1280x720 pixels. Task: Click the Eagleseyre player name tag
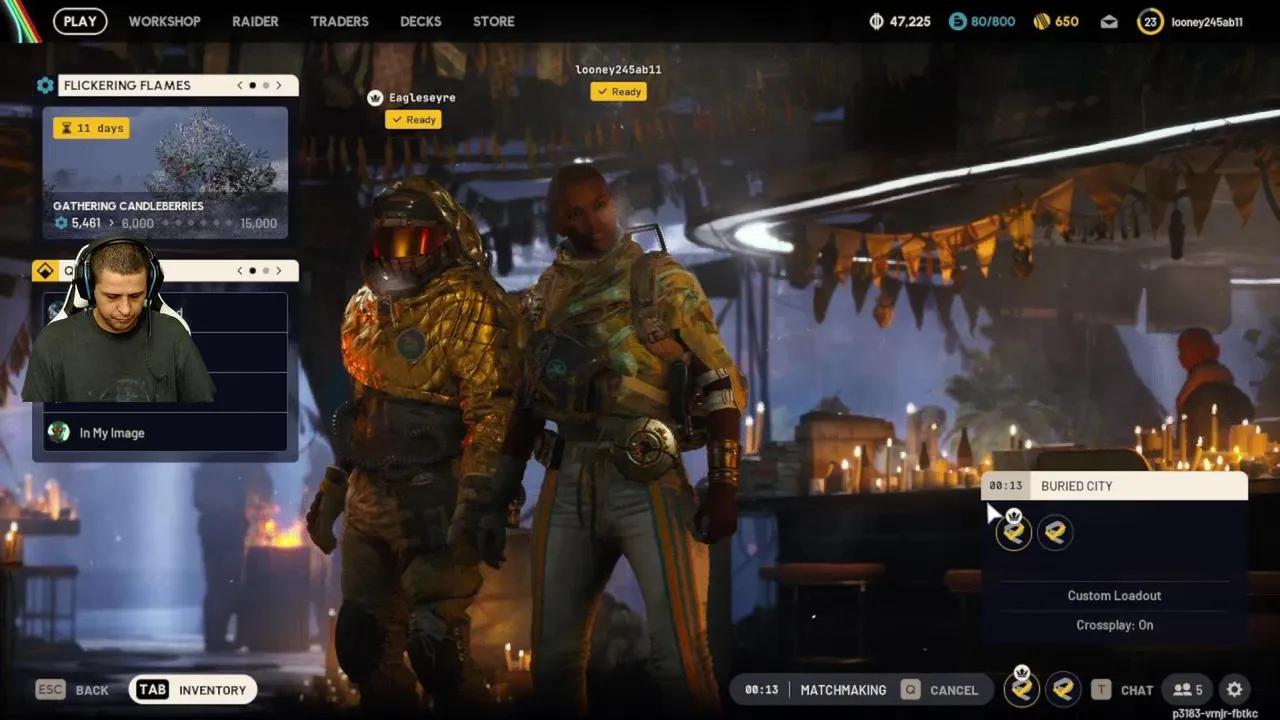[x=422, y=98]
